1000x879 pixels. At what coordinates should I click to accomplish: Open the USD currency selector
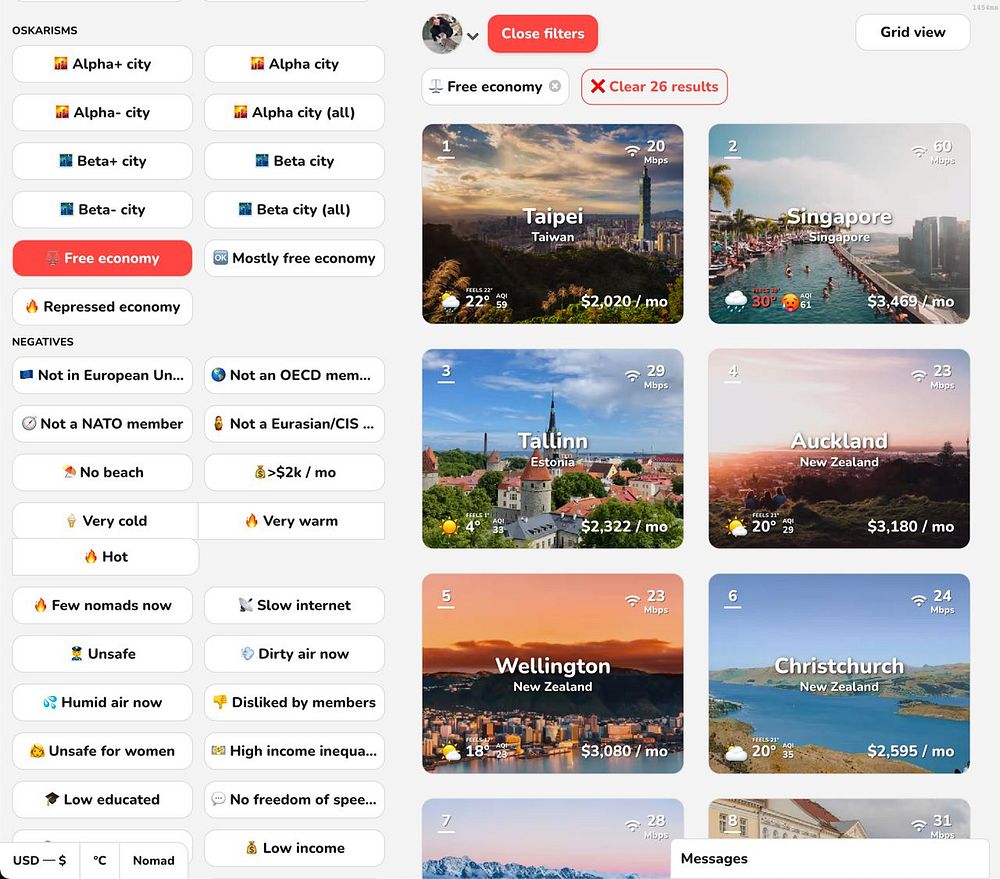[40, 861]
